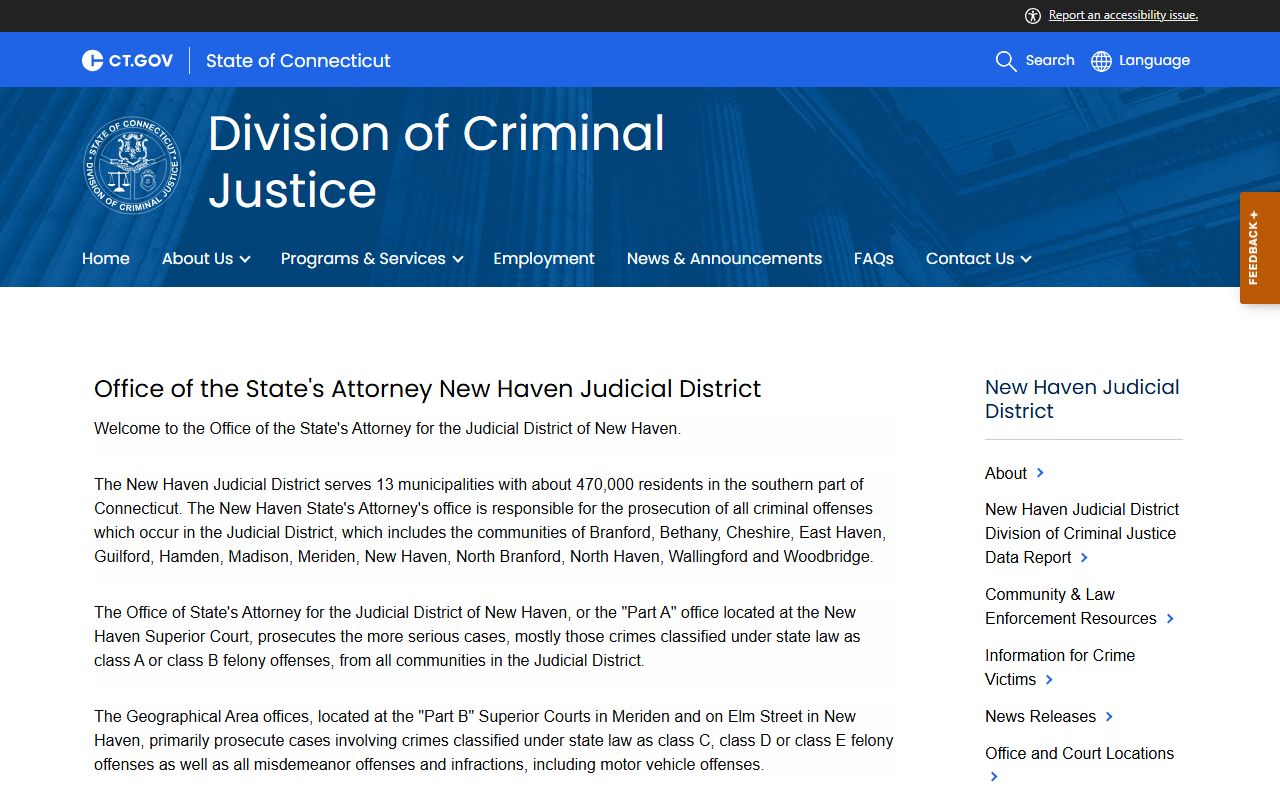Viewport: 1280px width, 800px height.
Task: Open the About Us menu
Action: click(x=197, y=258)
